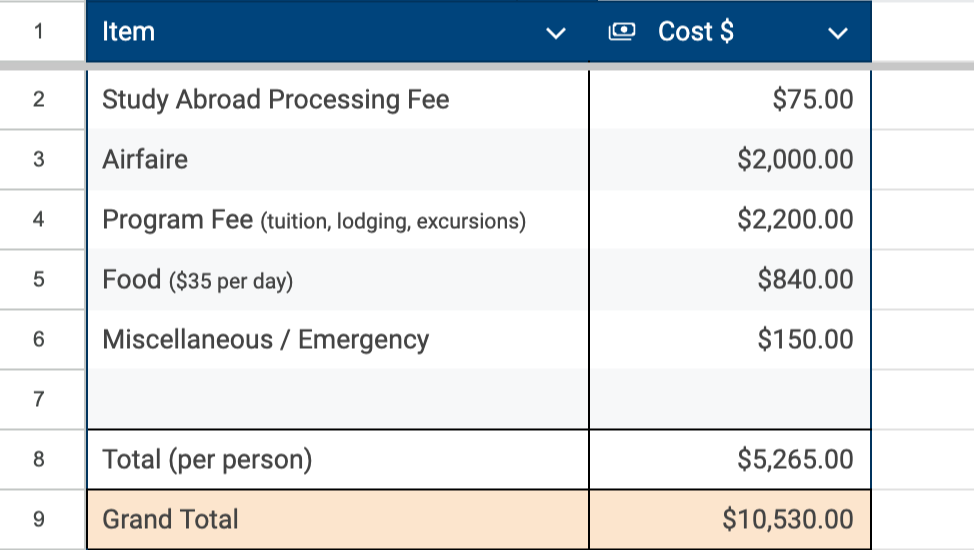Select the Total (per person) cell
This screenshot has width=974, height=550.
pyautogui.click(x=208, y=460)
